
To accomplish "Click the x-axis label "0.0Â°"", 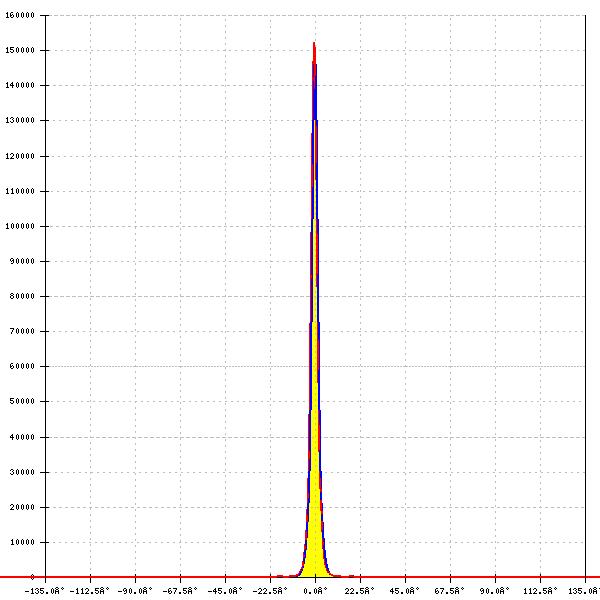I will coord(315,591).
